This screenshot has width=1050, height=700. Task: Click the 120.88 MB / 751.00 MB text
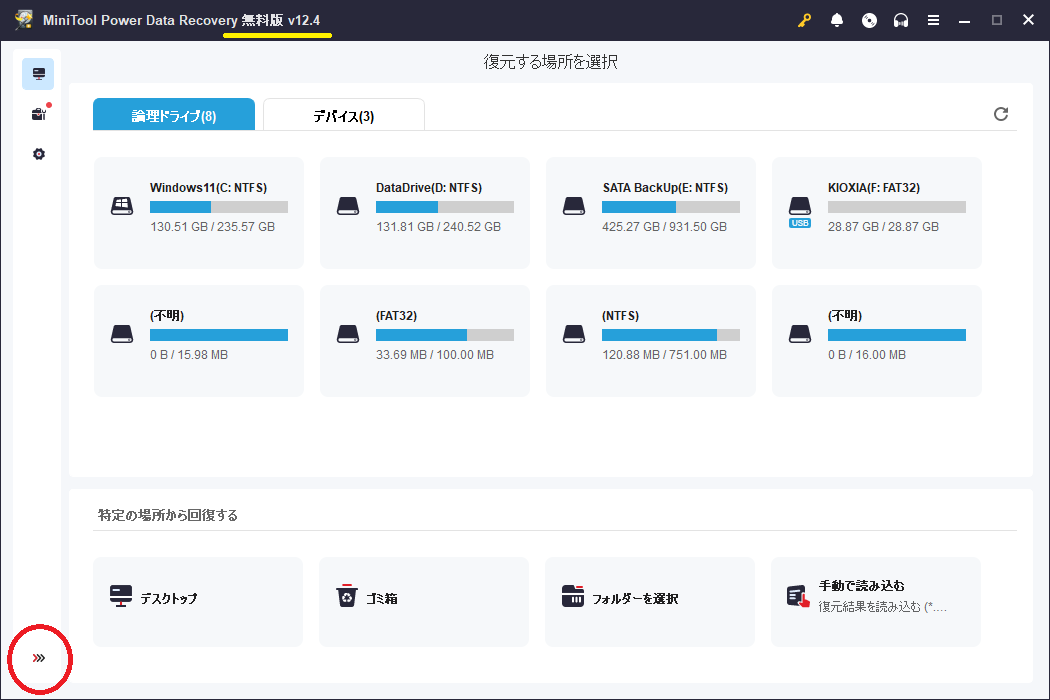664,354
